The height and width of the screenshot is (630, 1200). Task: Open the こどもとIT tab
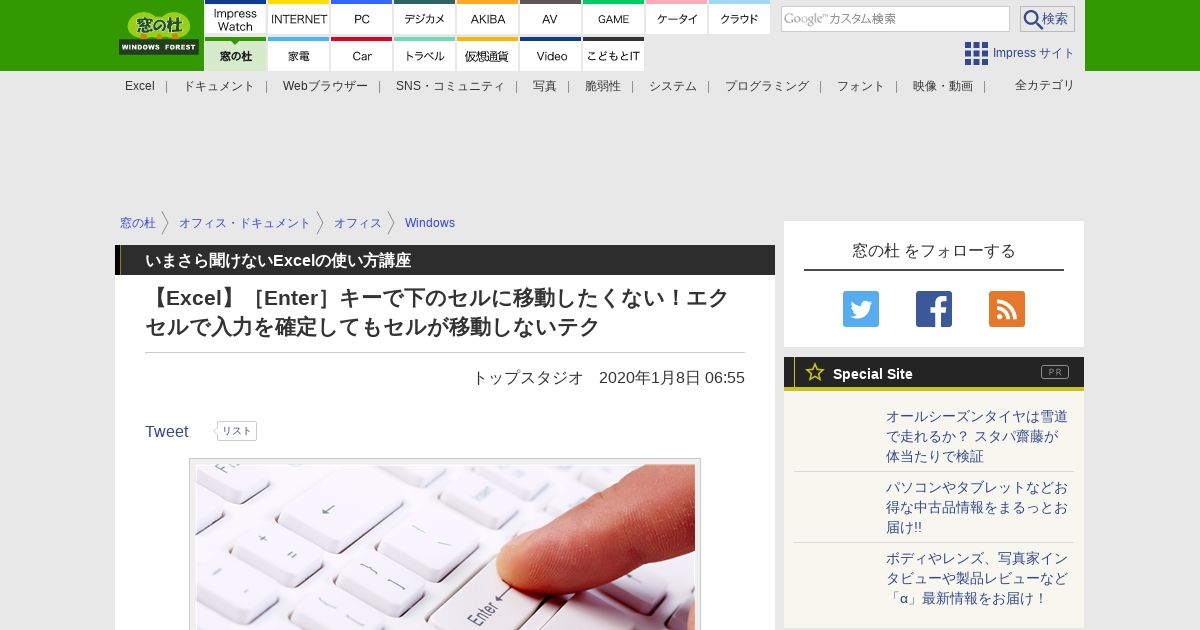[x=614, y=55]
